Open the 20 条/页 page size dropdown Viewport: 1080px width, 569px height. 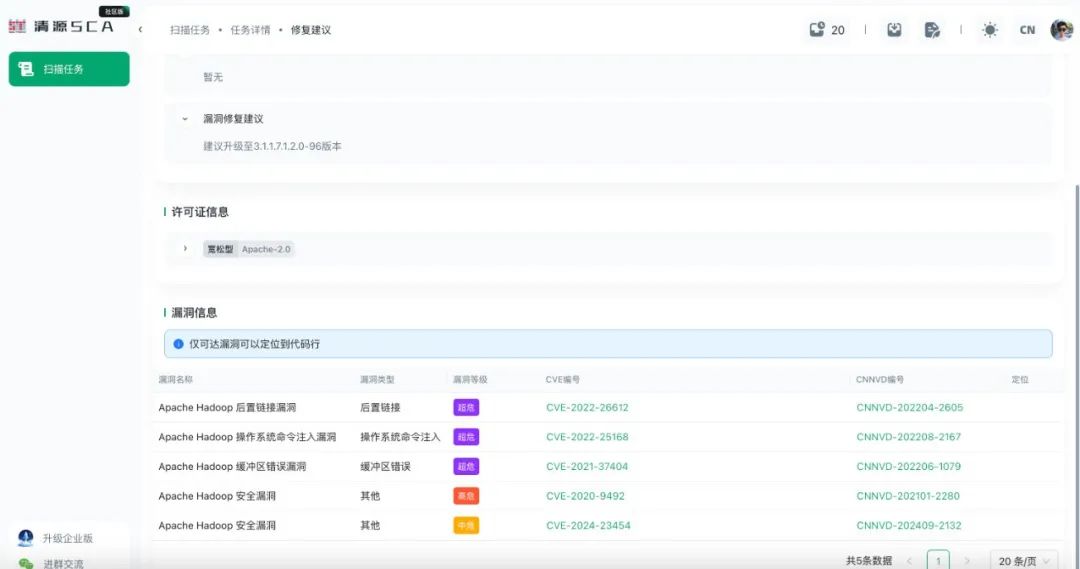pos(1024,561)
